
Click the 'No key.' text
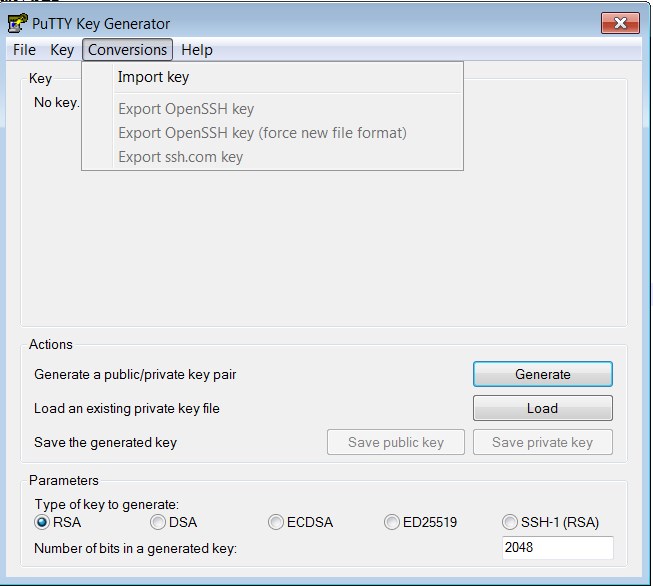point(57,102)
